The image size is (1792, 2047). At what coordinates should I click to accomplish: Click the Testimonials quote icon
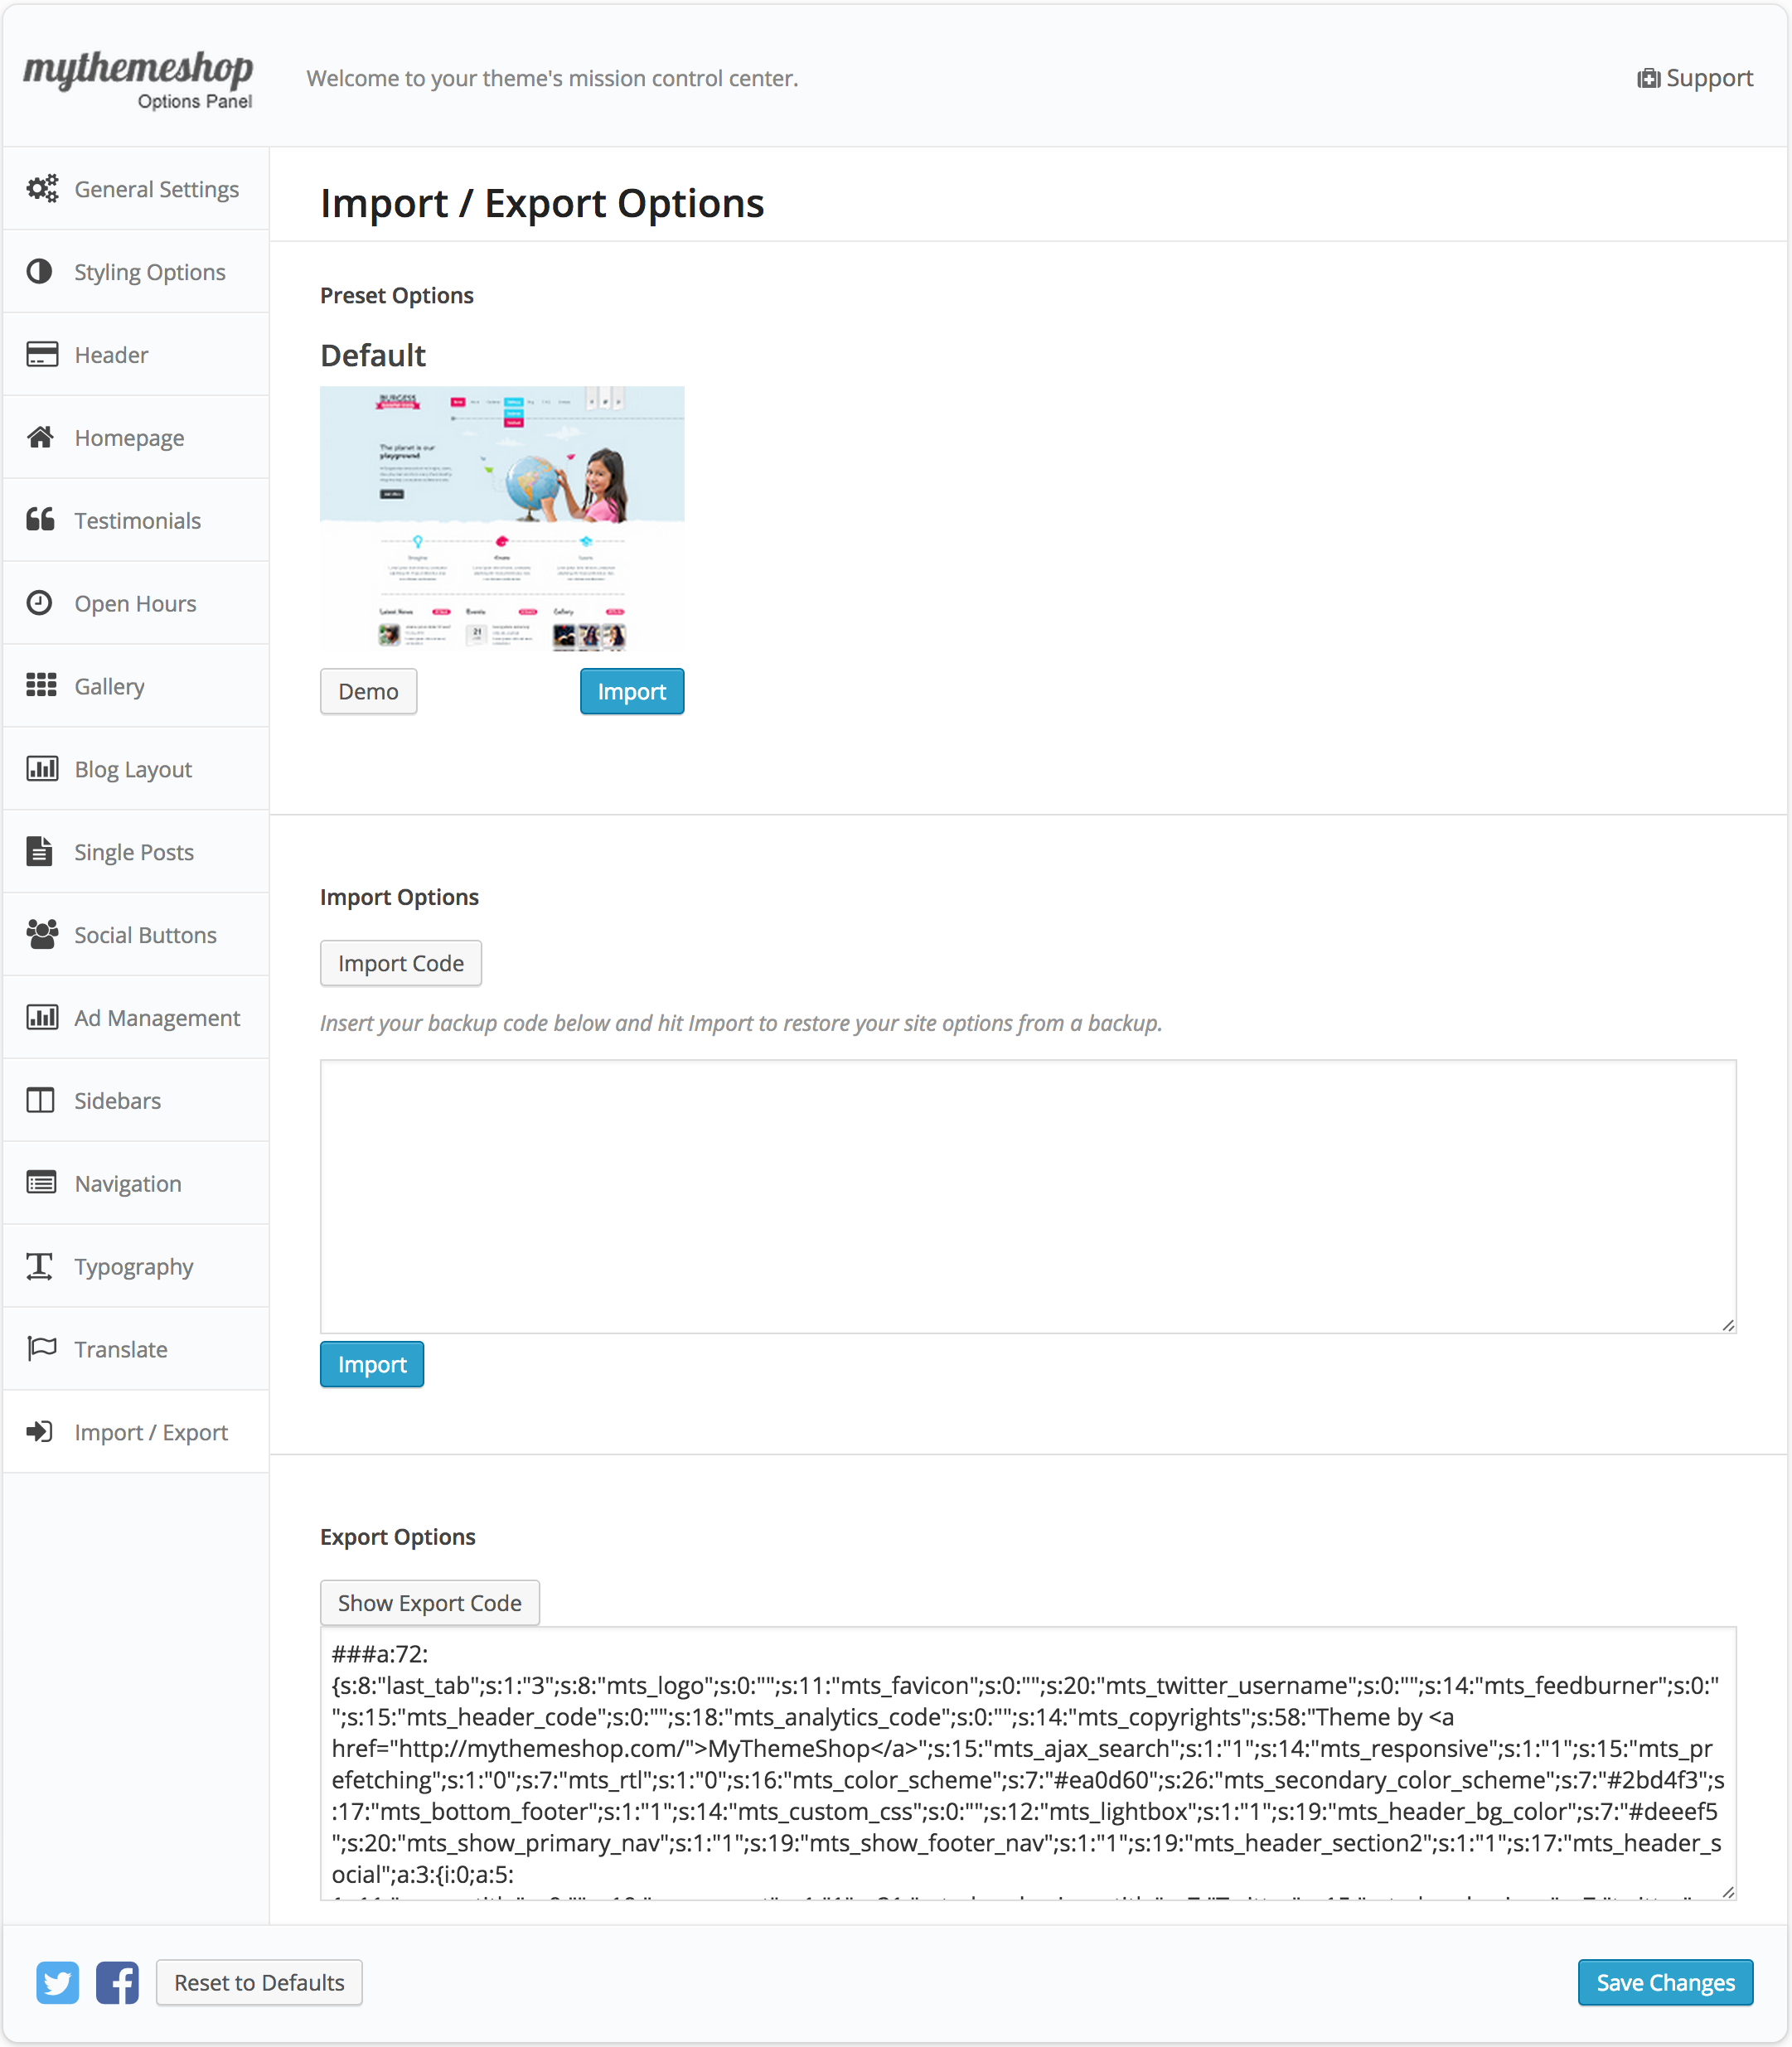41,520
